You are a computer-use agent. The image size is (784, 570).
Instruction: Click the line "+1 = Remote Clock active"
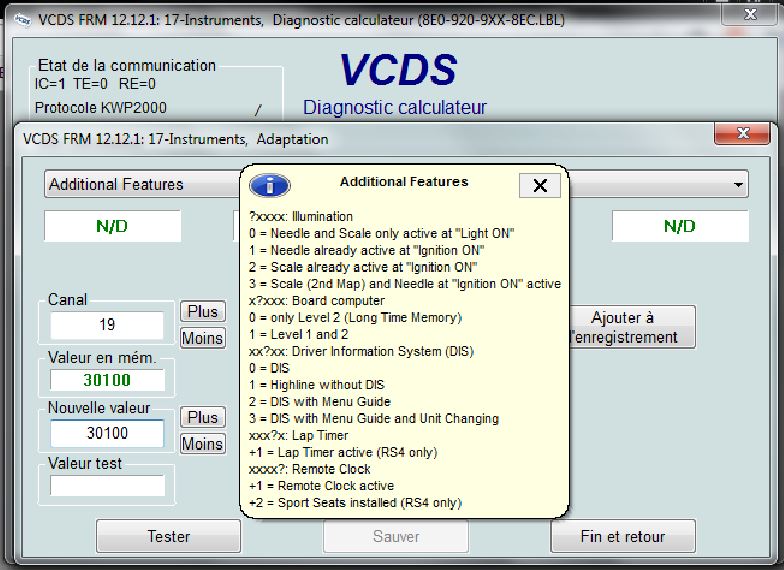tap(322, 486)
